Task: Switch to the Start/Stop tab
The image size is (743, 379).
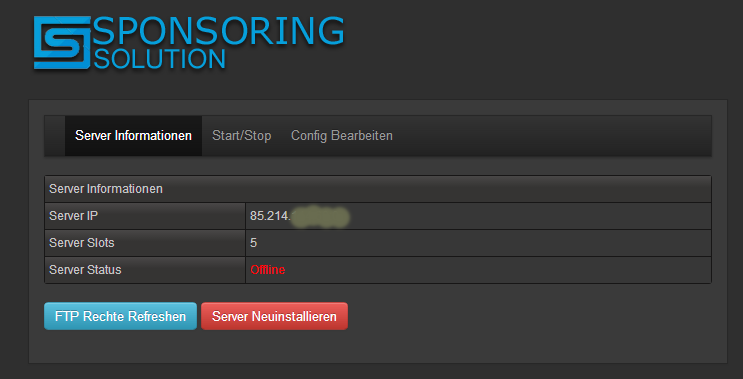Action: click(242, 136)
